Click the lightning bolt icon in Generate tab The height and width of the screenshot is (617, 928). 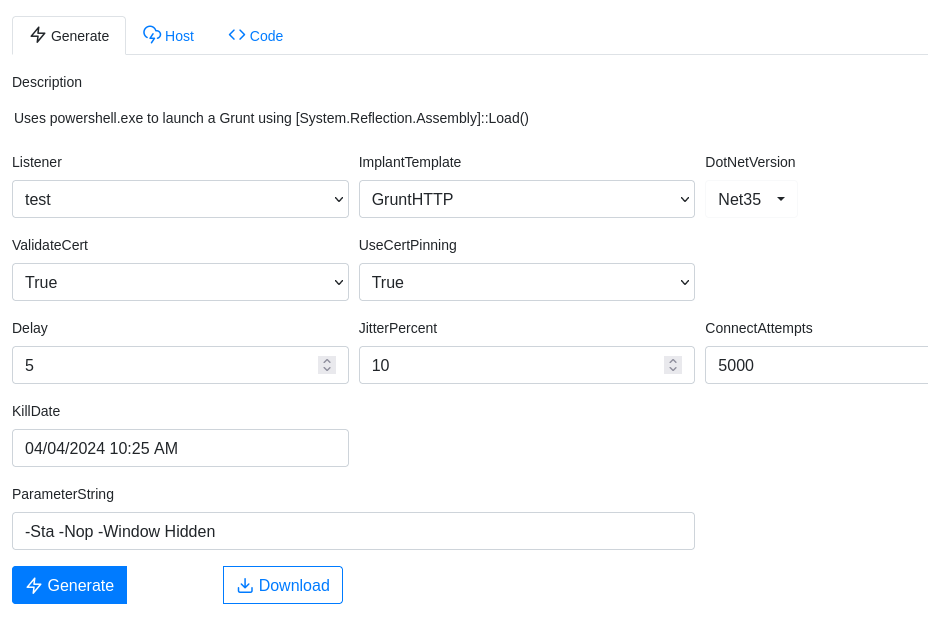[x=38, y=35]
